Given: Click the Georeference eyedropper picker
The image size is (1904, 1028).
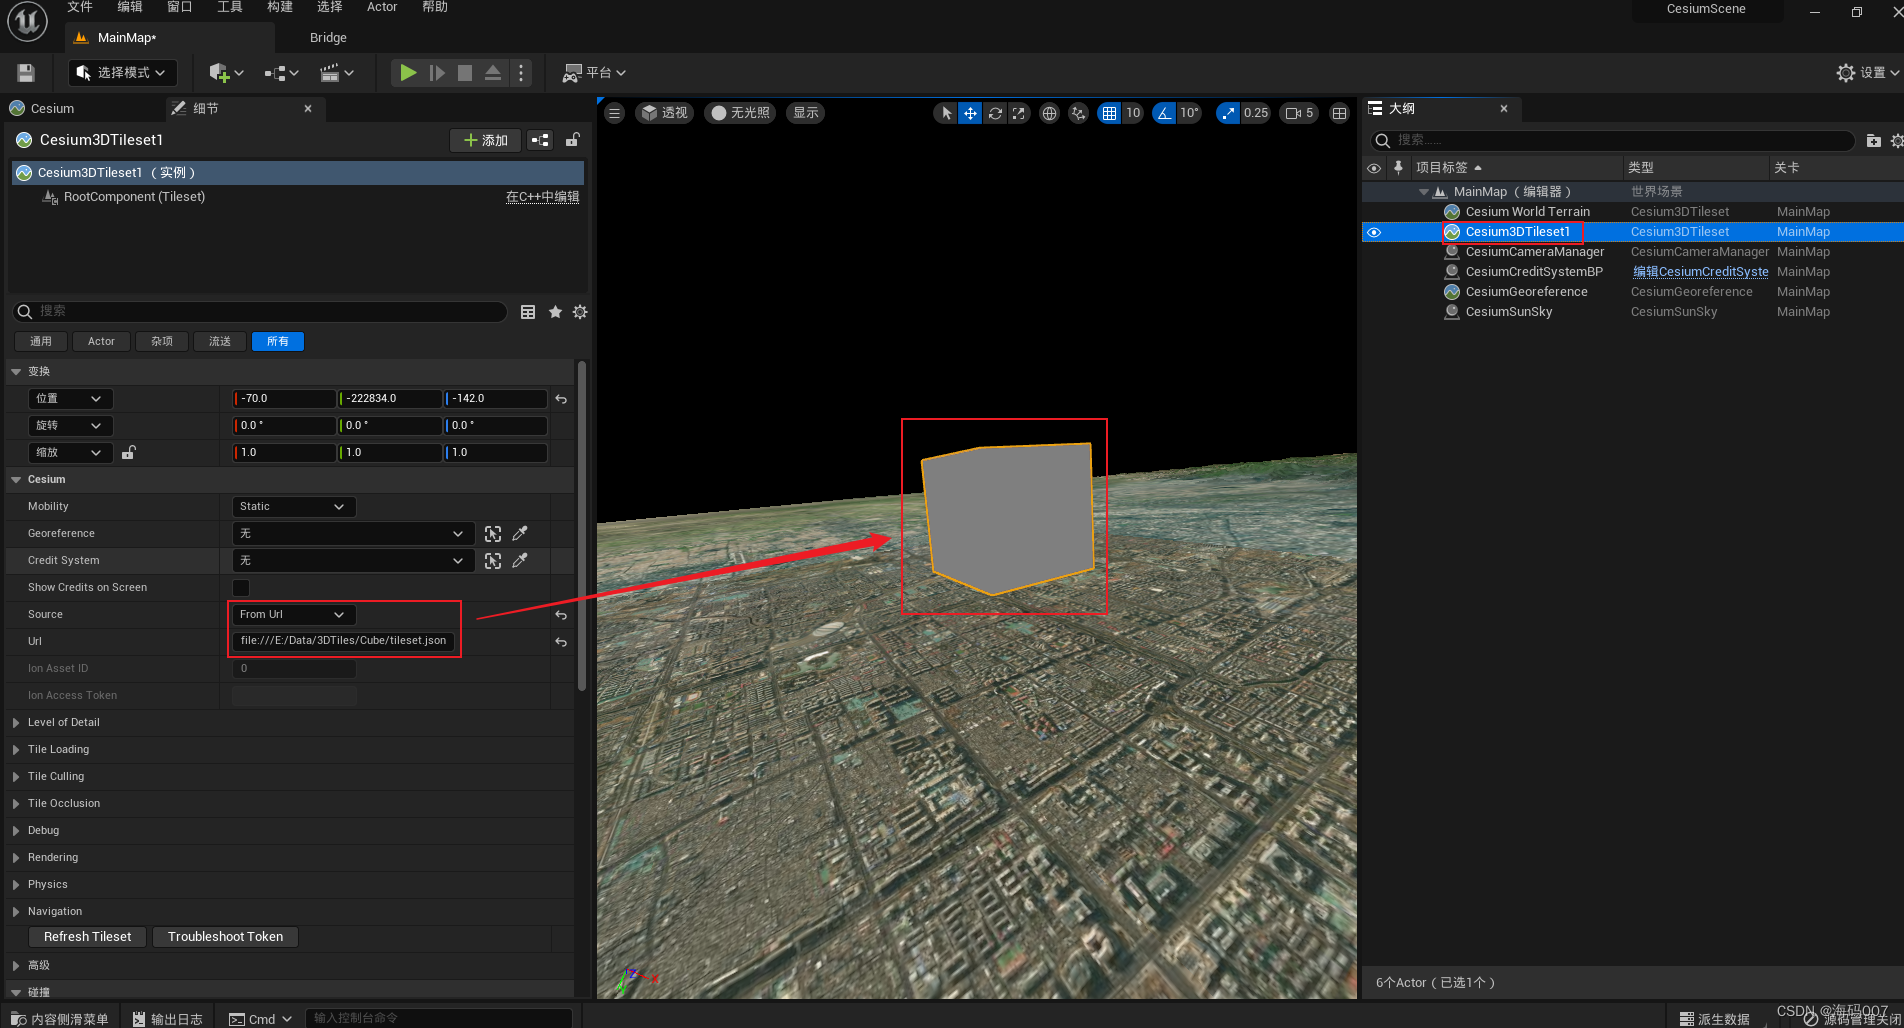Looking at the screenshot, I should [519, 533].
